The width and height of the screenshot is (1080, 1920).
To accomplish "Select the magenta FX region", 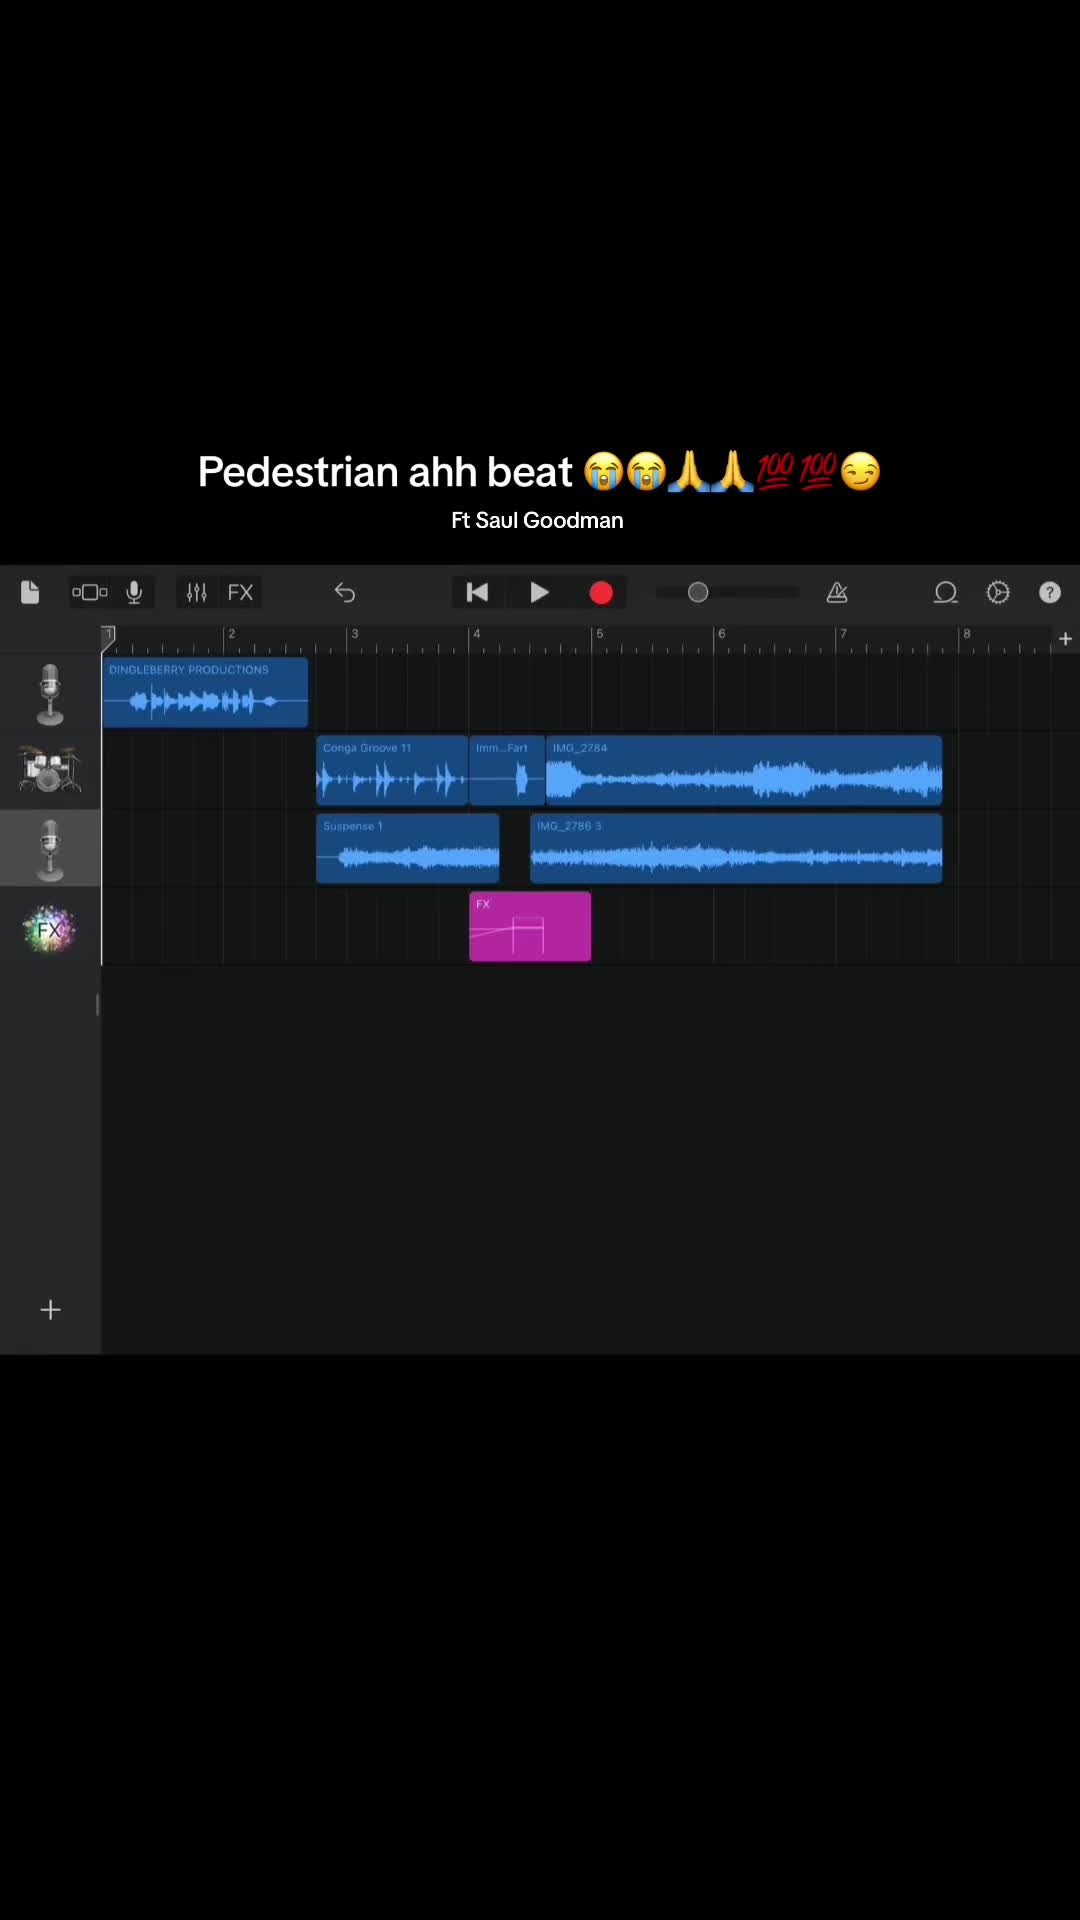I will [x=530, y=926].
